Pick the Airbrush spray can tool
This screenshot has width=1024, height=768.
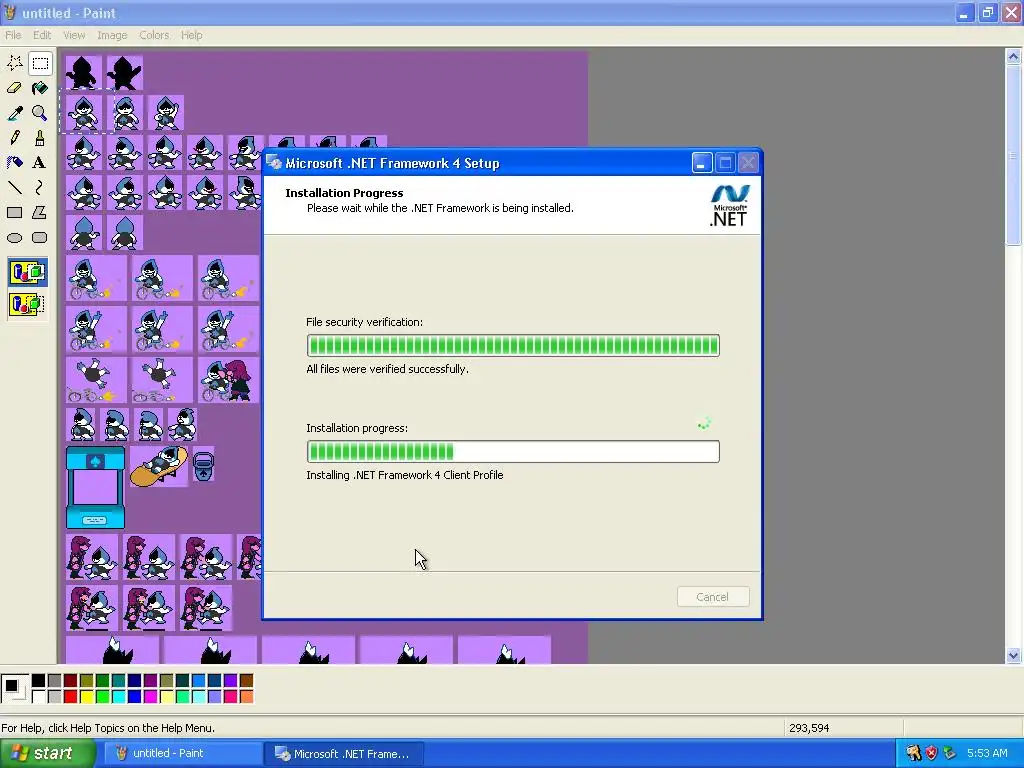(14, 163)
